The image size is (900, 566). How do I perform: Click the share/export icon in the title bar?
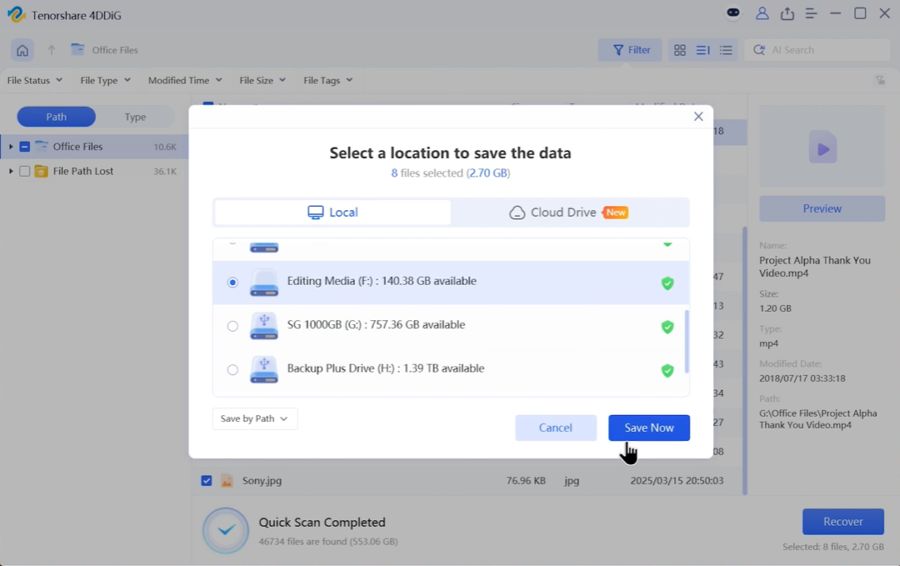[x=787, y=13]
